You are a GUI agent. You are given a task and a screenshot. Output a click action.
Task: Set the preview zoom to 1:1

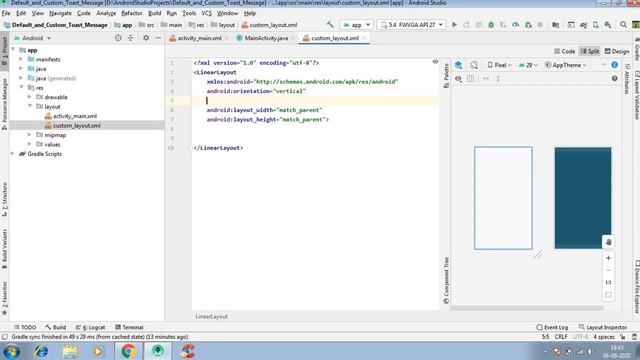coord(608,282)
